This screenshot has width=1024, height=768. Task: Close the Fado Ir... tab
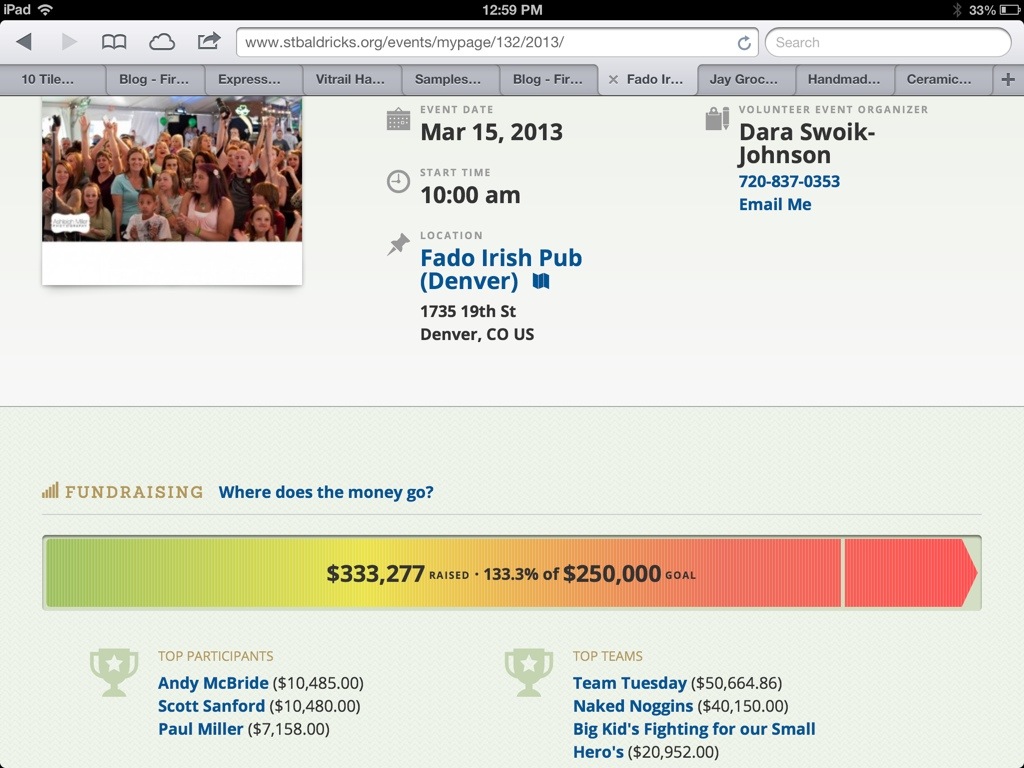613,79
